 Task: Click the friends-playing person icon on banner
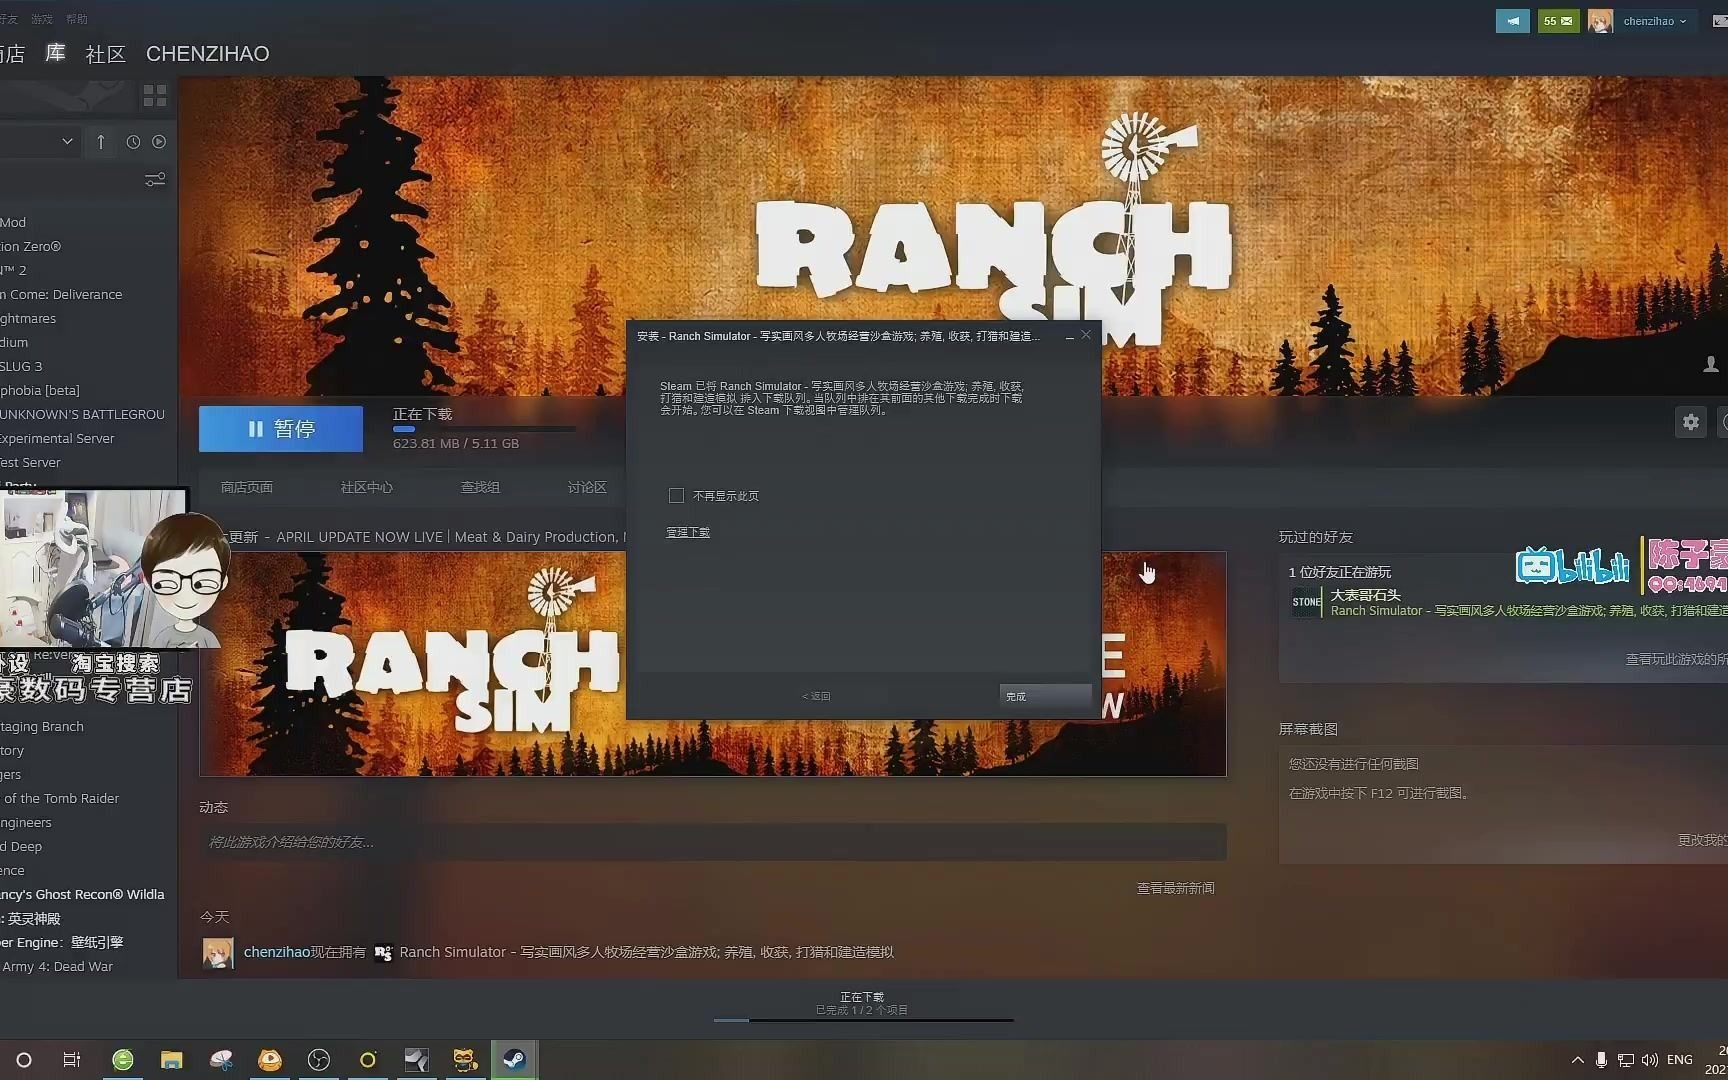pyautogui.click(x=1710, y=365)
